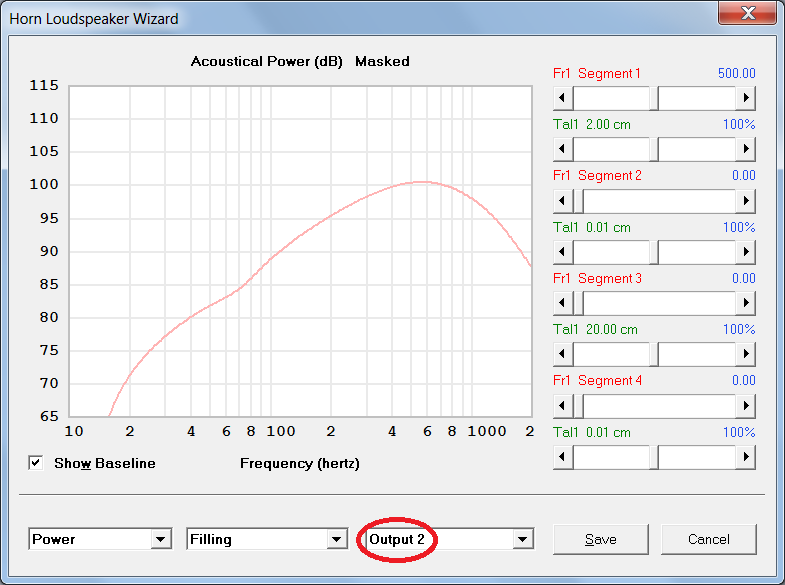The image size is (785, 585).
Task: Click the Cancel button
Action: 708,539
